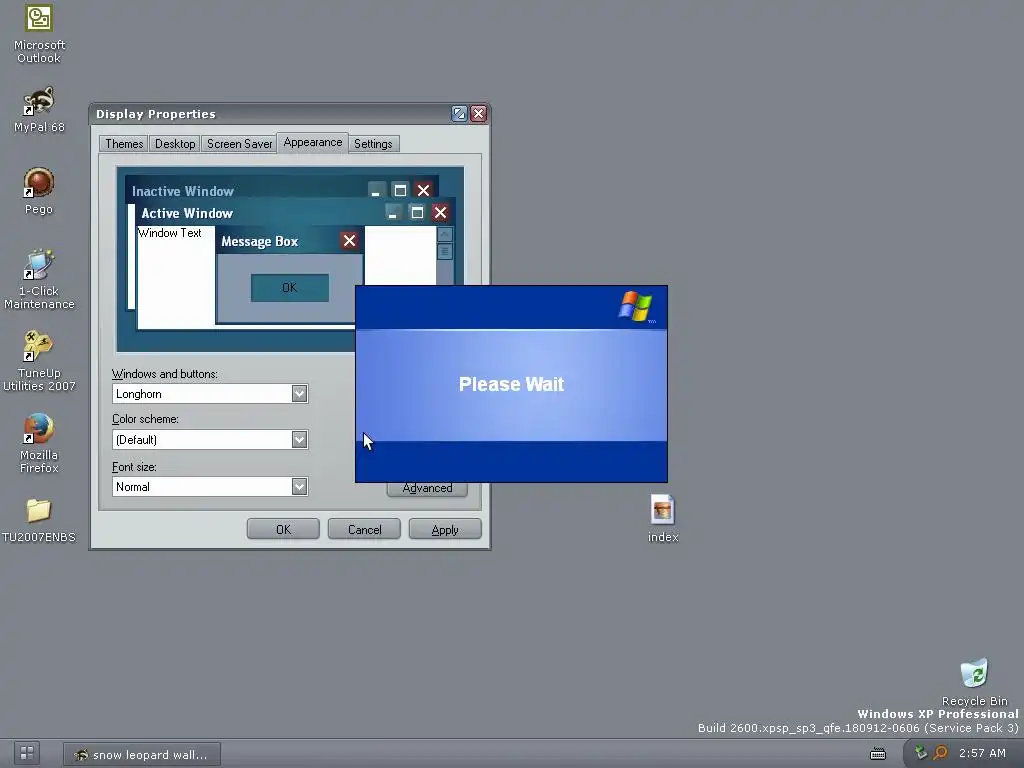Expand the Color scheme dropdown
This screenshot has width=1024, height=768.
click(299, 440)
